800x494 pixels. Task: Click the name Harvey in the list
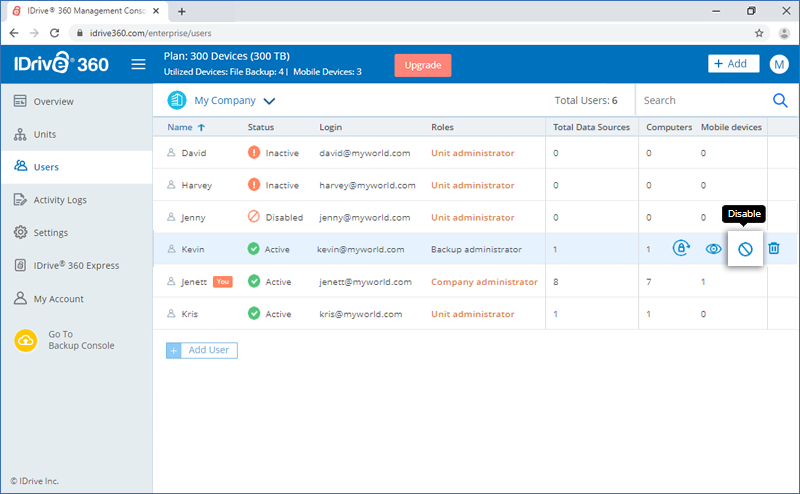pos(196,185)
